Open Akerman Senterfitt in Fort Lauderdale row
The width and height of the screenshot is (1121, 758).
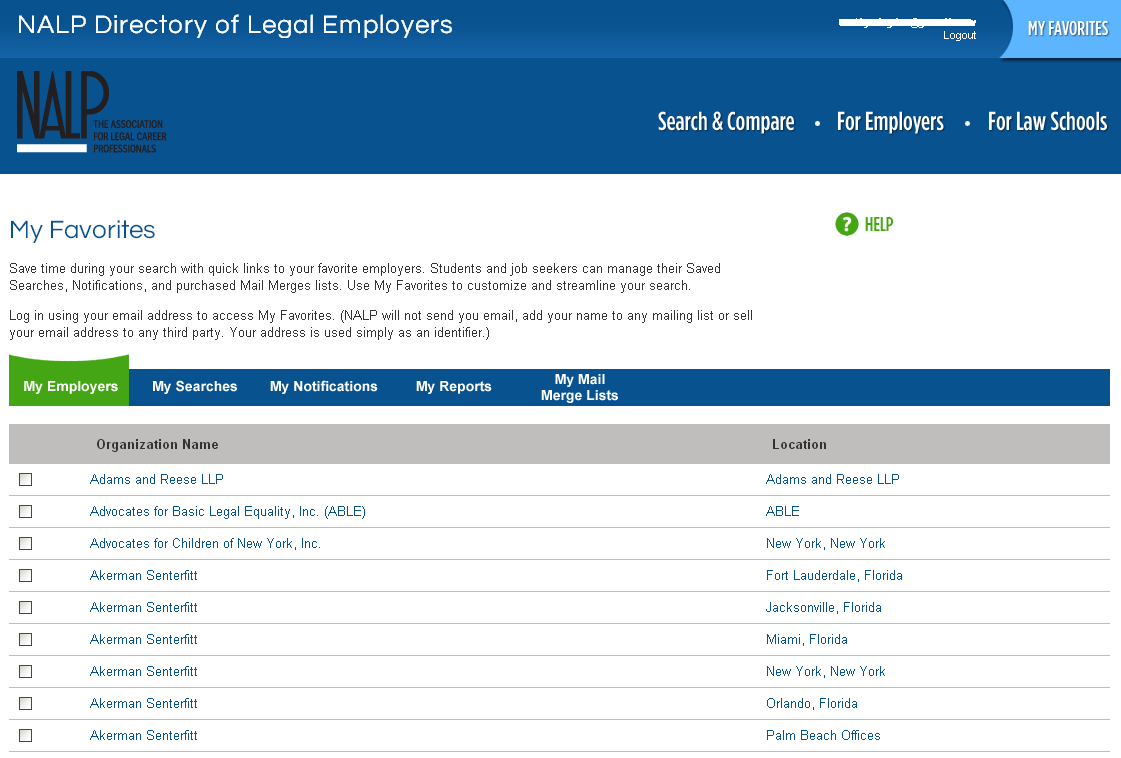[144, 575]
